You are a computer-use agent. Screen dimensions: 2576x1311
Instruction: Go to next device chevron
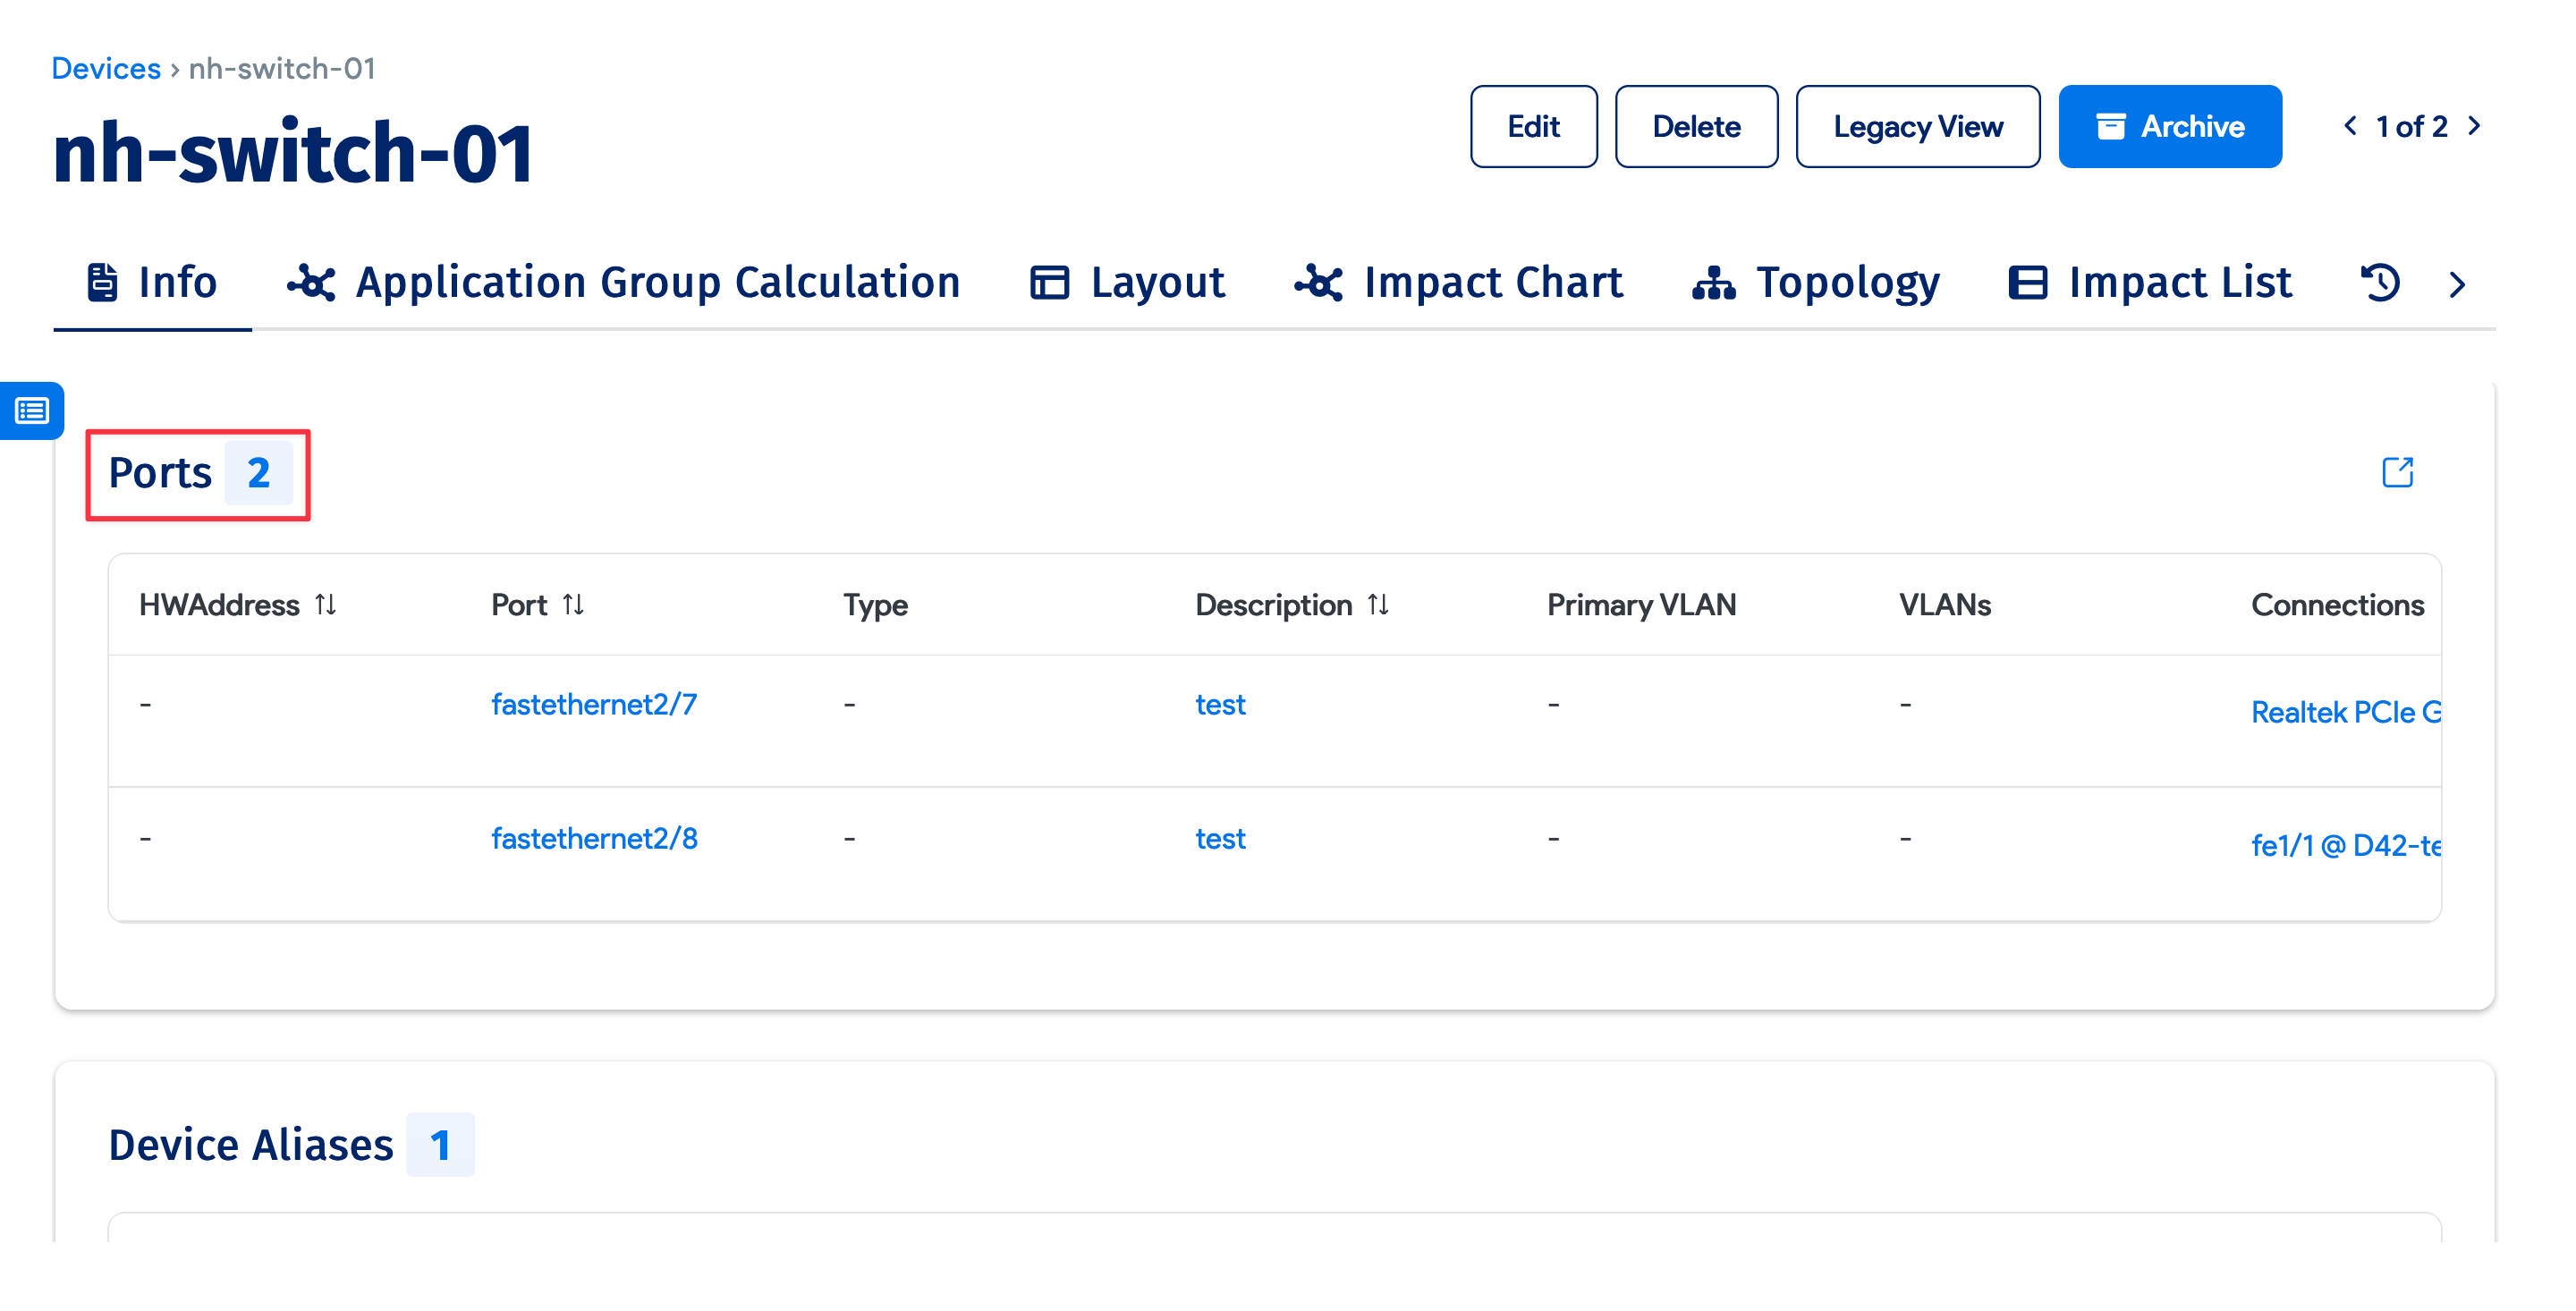tap(2475, 126)
